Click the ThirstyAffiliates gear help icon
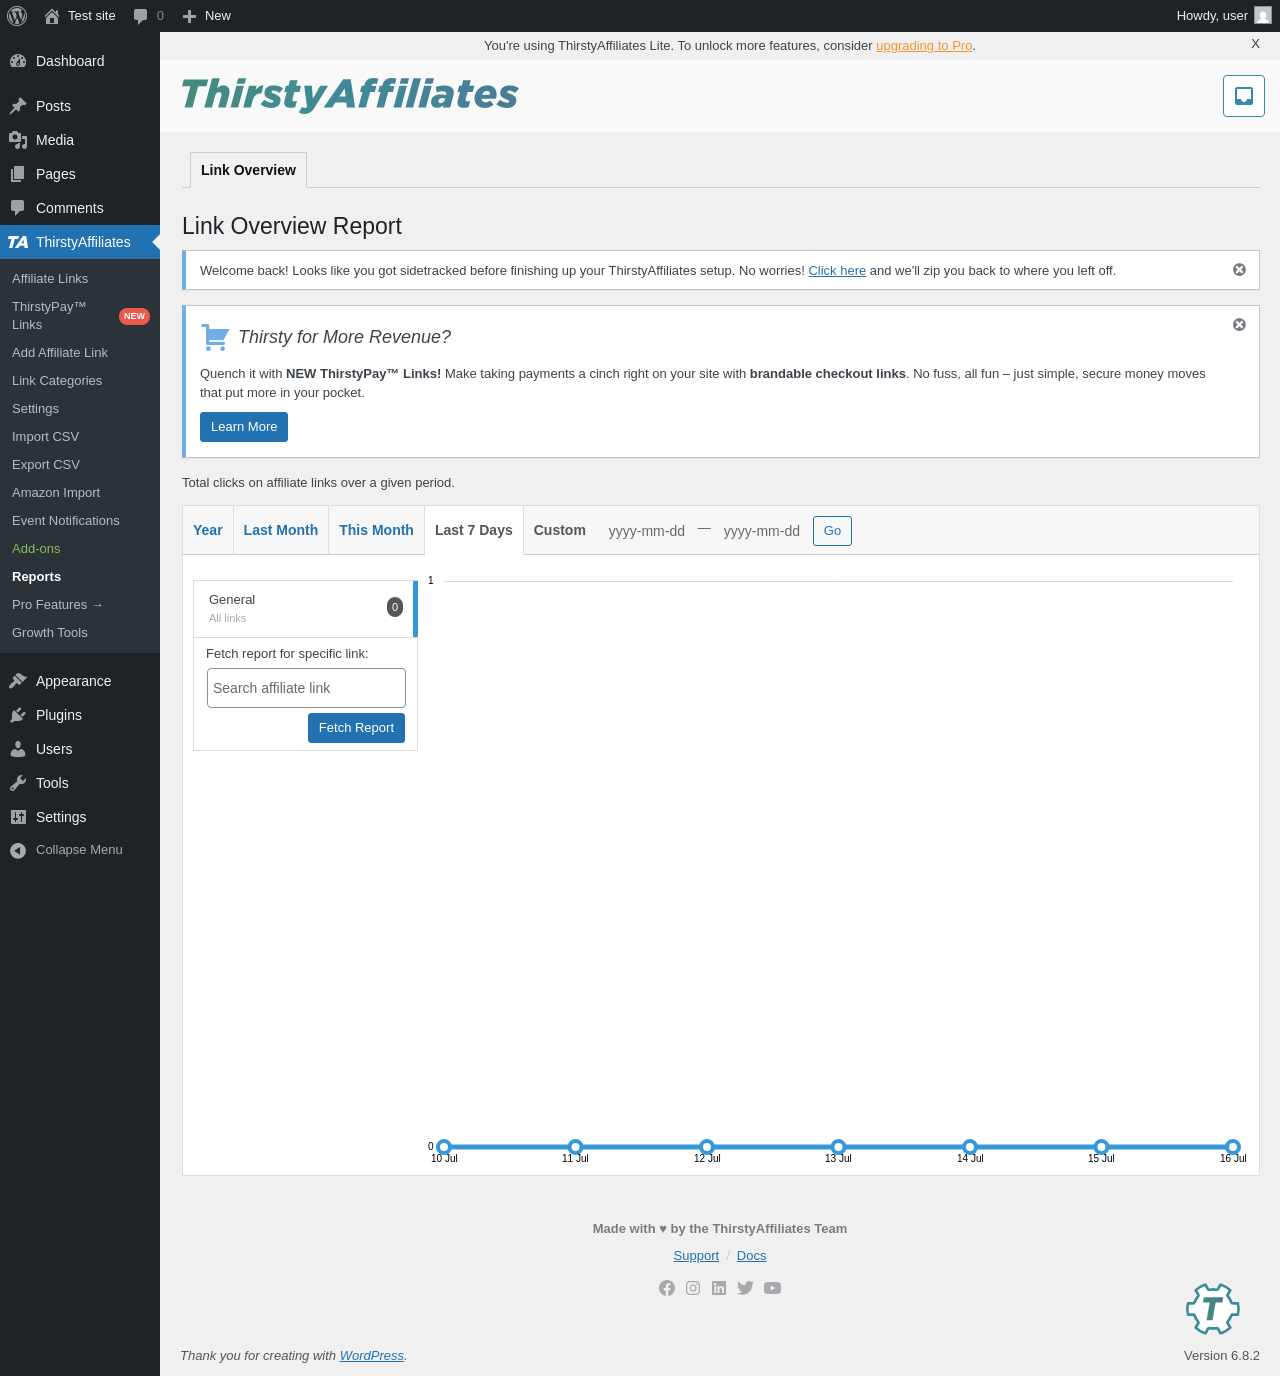 pyautogui.click(x=1213, y=1309)
